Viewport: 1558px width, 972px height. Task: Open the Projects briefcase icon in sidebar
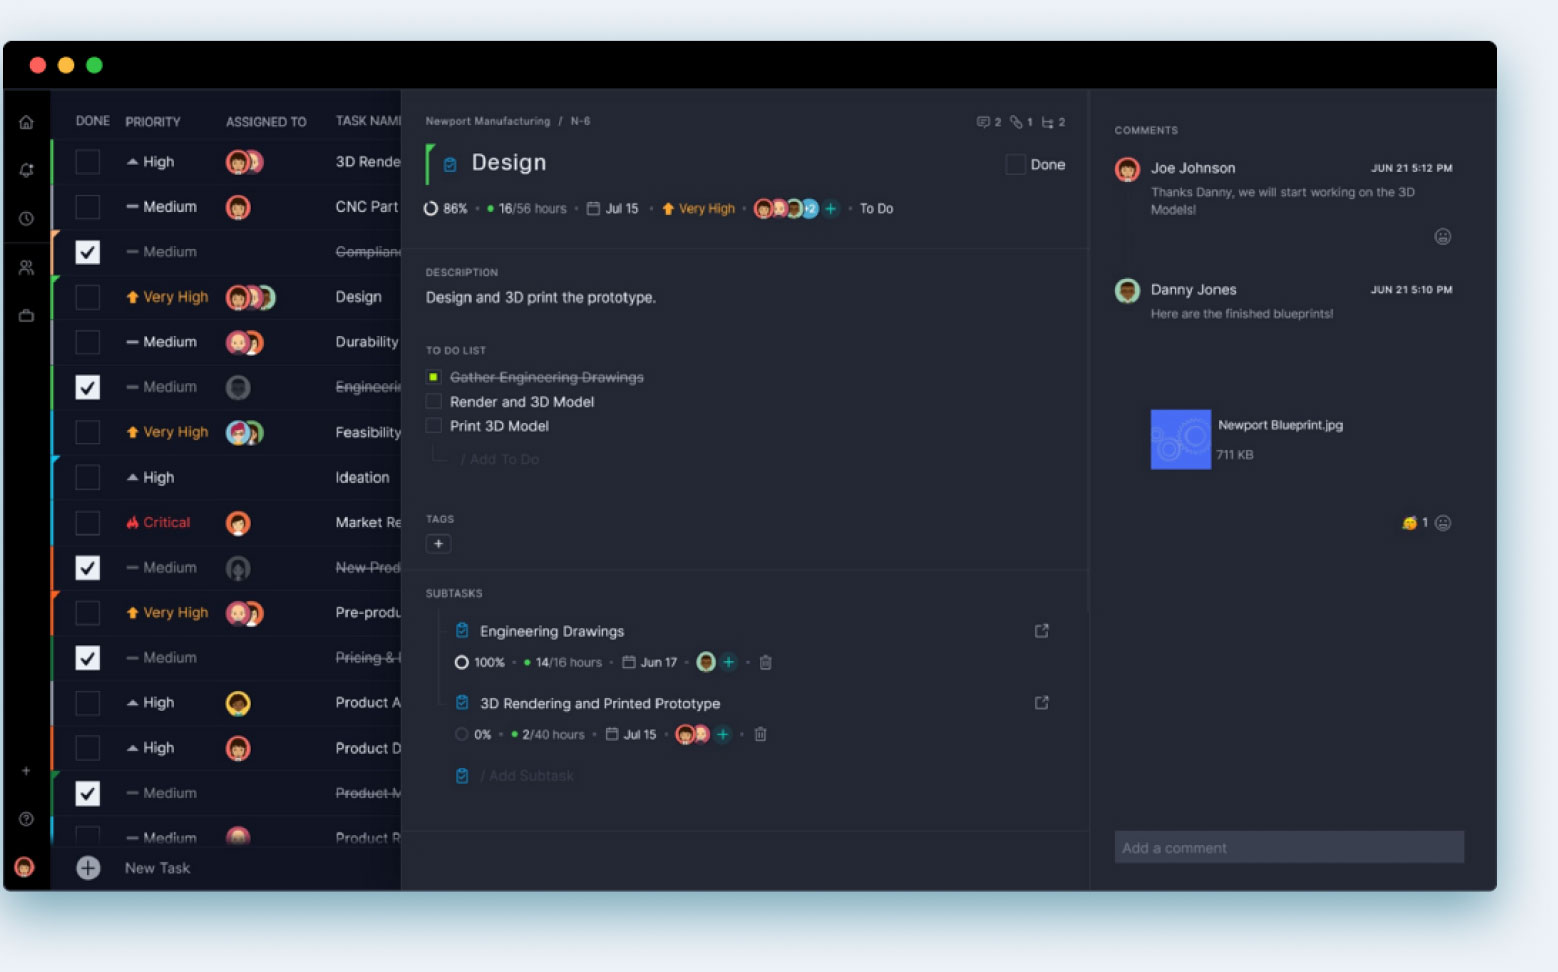[x=26, y=315]
